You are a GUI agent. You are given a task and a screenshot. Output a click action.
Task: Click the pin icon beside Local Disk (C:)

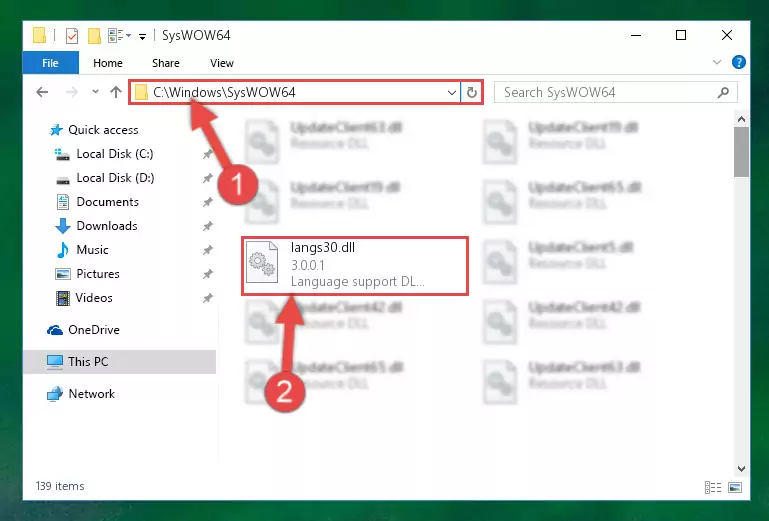[207, 154]
